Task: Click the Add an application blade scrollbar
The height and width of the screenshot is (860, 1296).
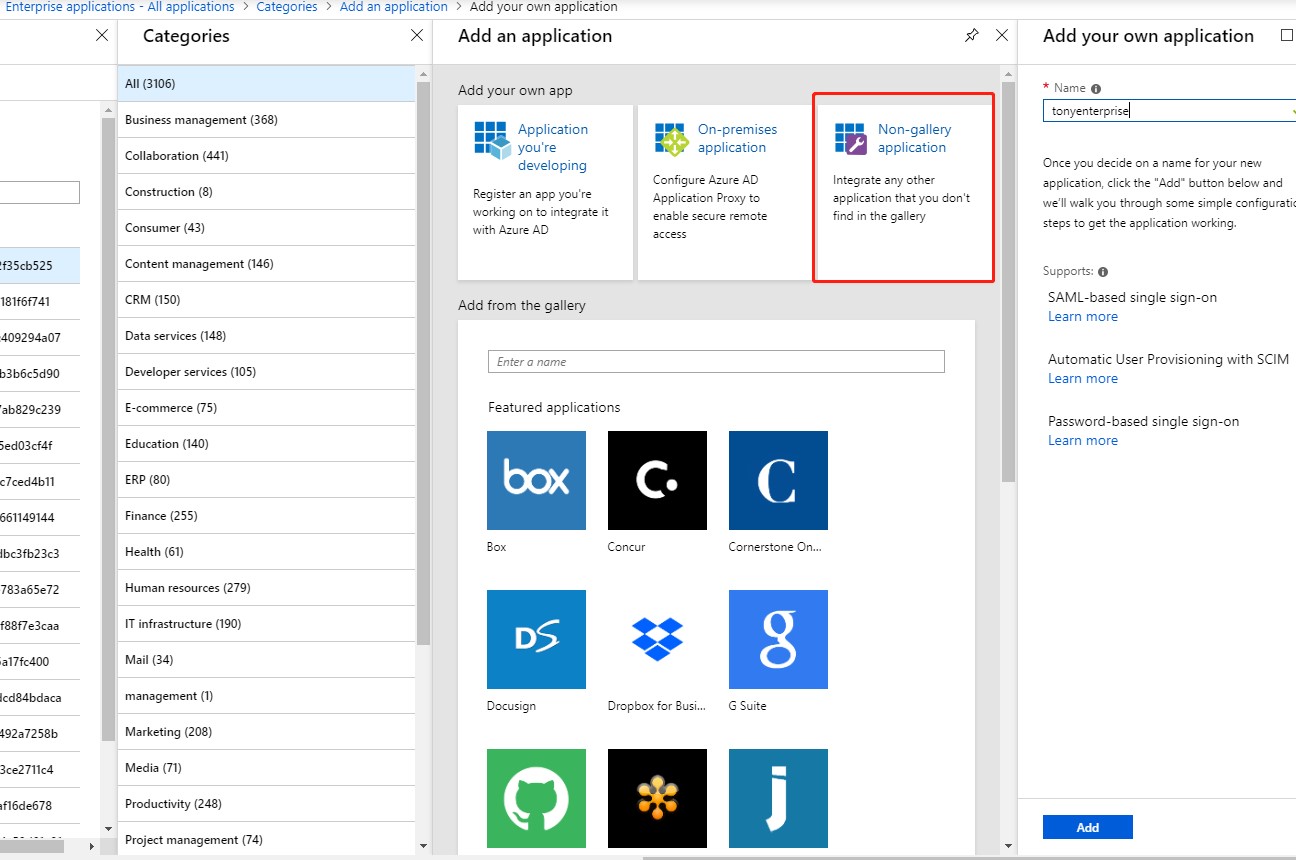Action: click(1008, 280)
